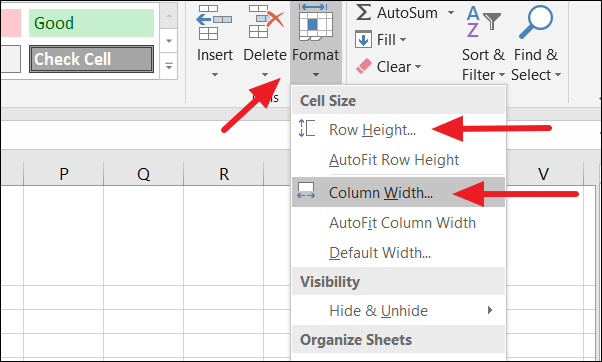Click the AutoSum sigma icon
The image size is (602, 362).
[x=363, y=12]
